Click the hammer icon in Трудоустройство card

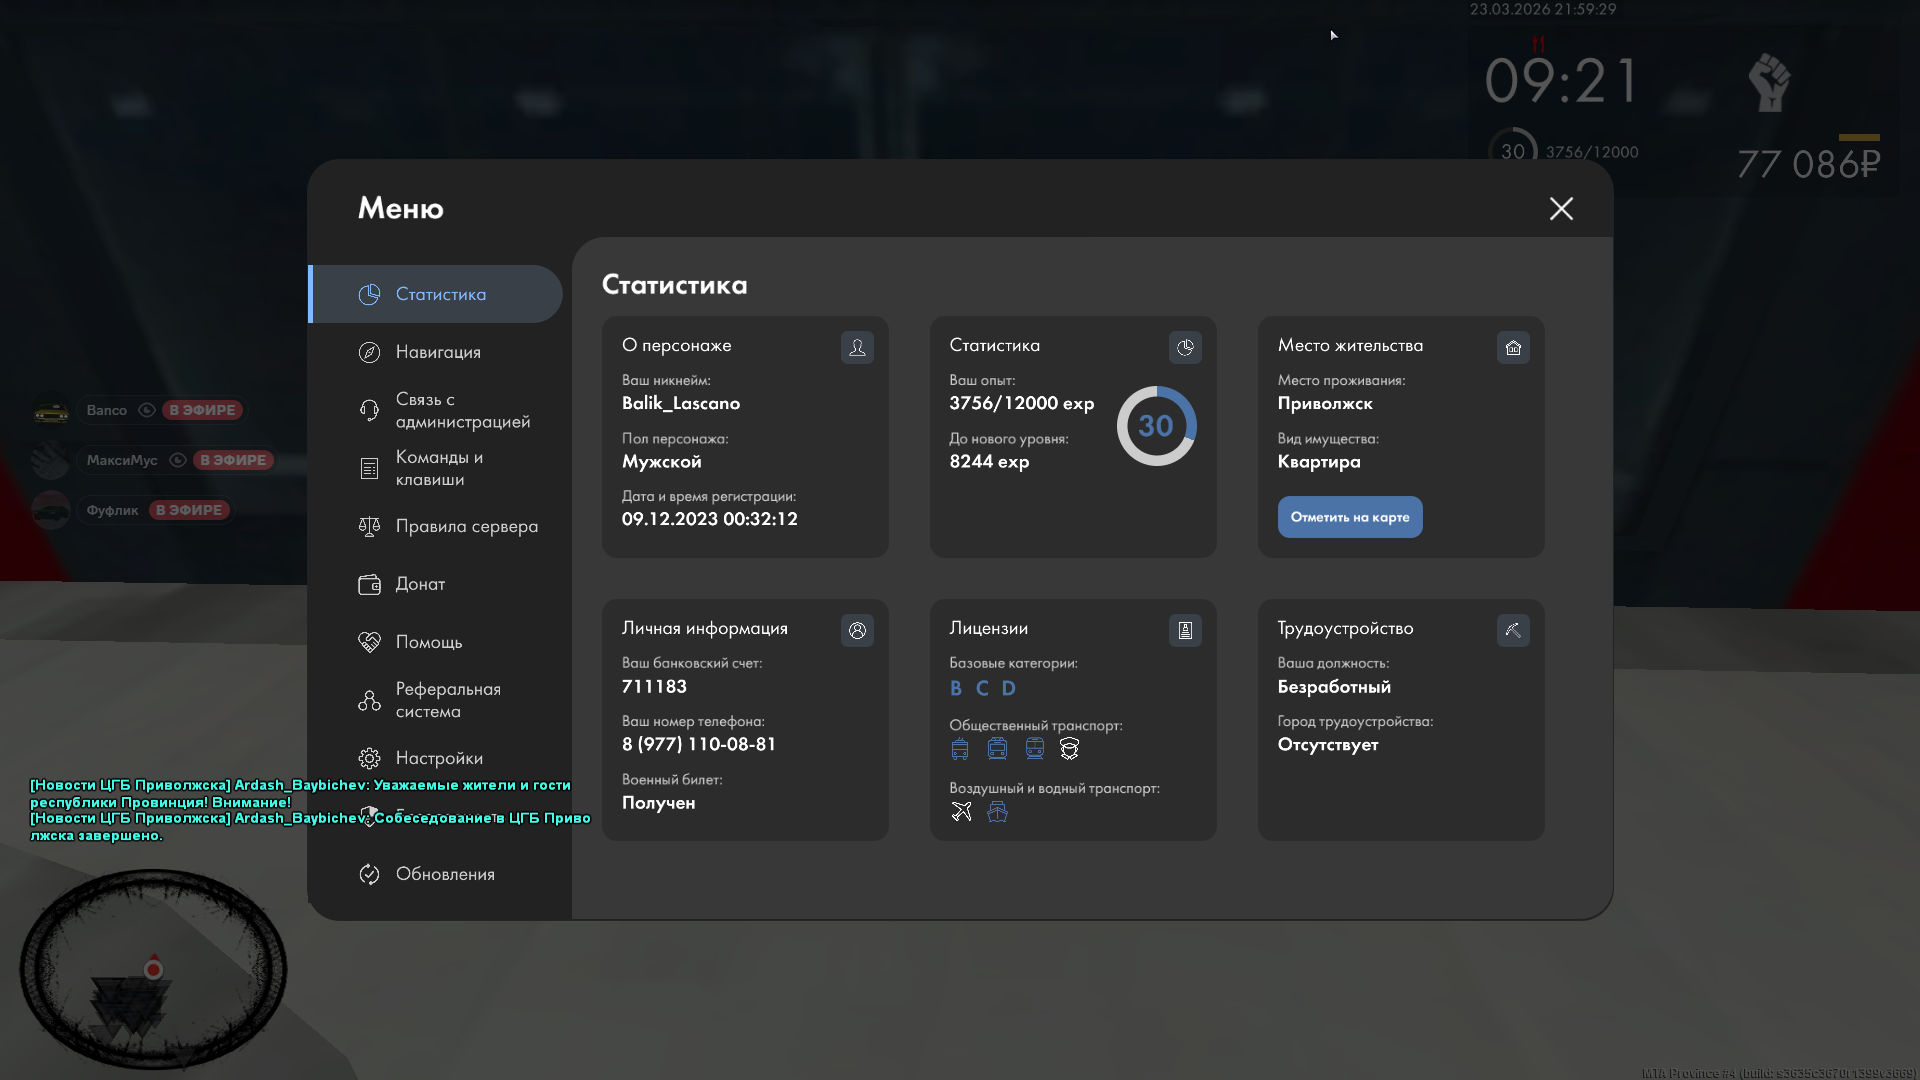tap(1513, 630)
